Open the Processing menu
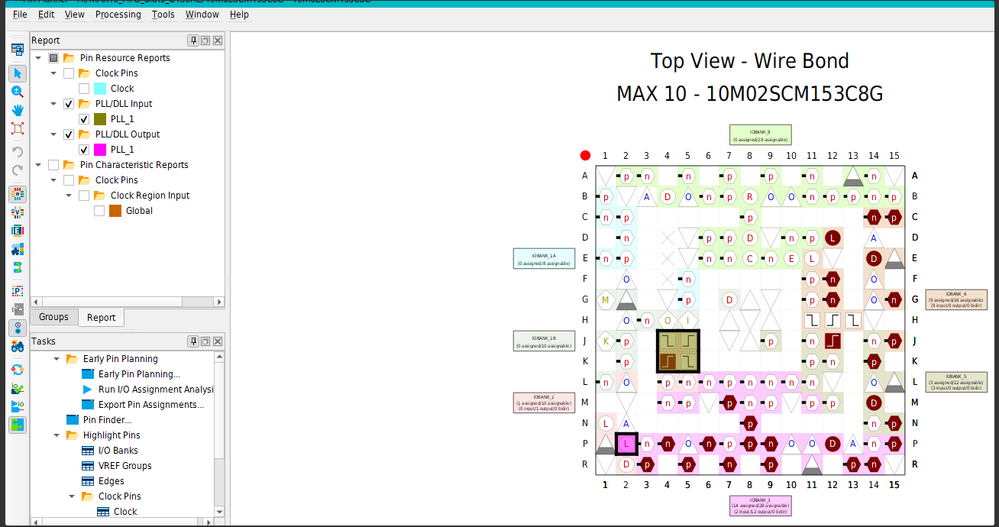 point(118,14)
